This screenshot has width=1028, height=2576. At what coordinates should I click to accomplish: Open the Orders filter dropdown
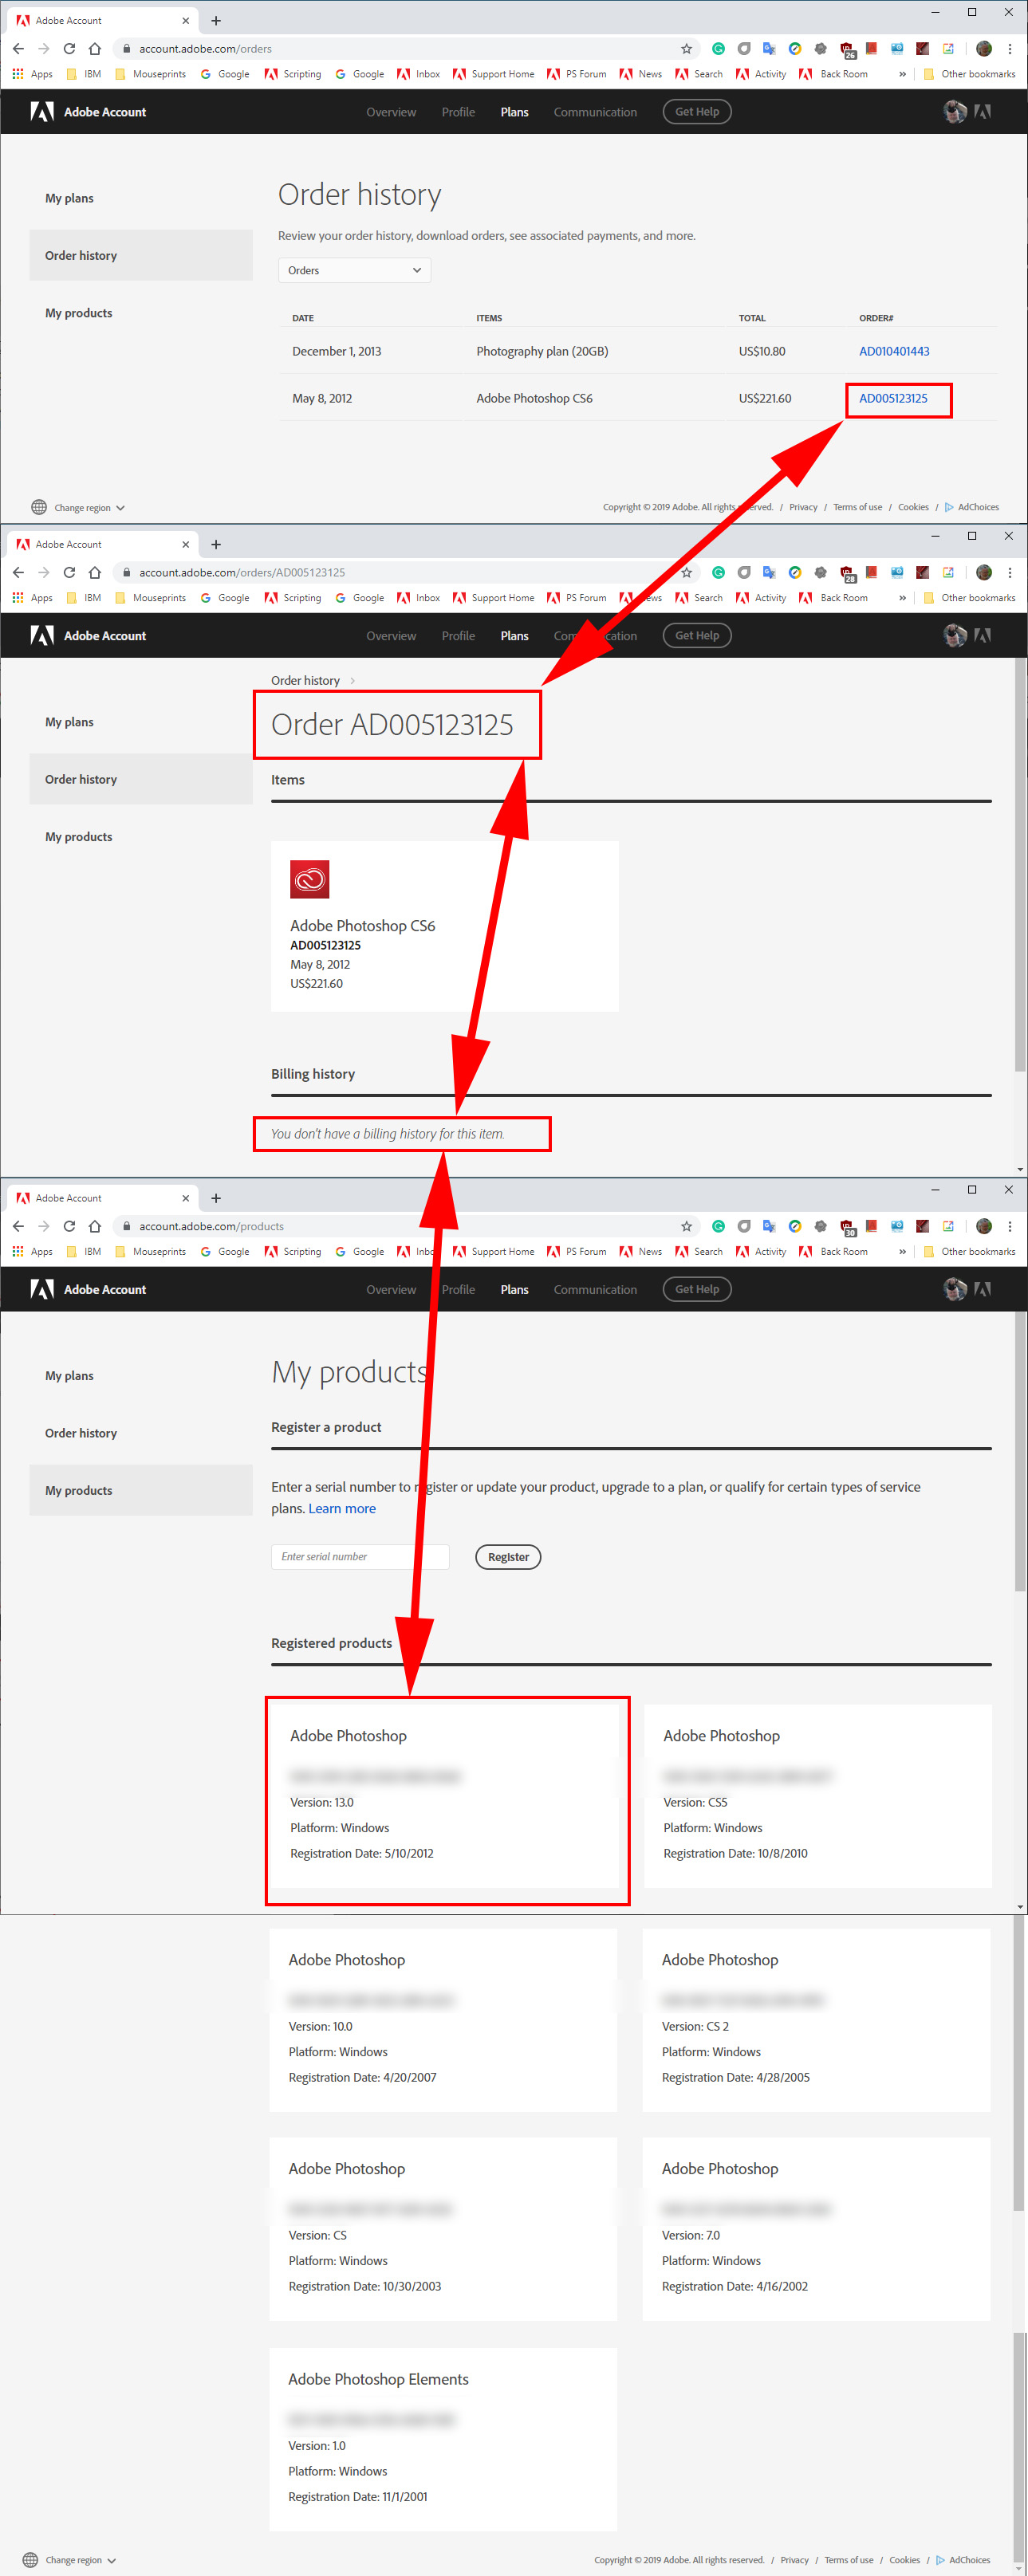pyautogui.click(x=354, y=270)
